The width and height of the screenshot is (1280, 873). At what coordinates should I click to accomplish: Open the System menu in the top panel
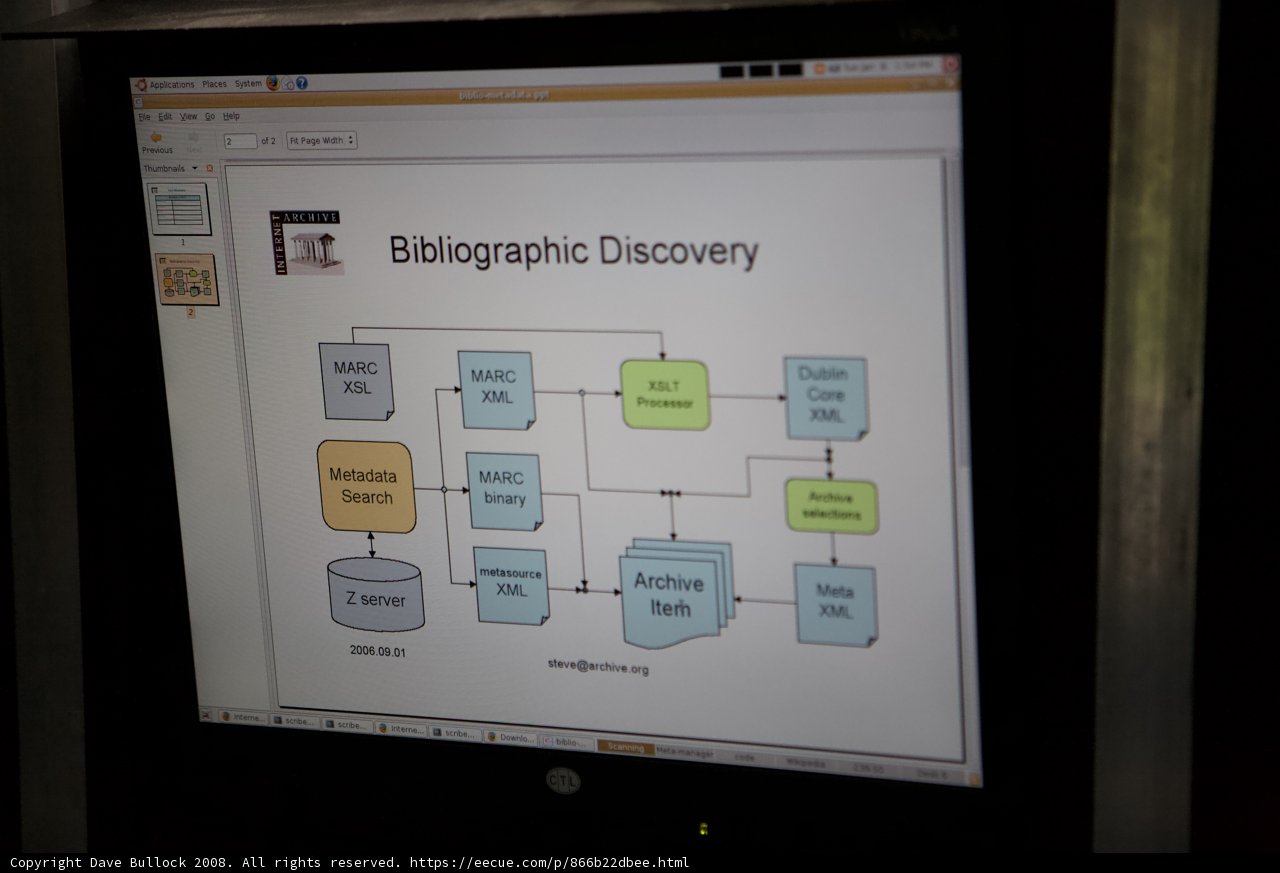[x=248, y=84]
